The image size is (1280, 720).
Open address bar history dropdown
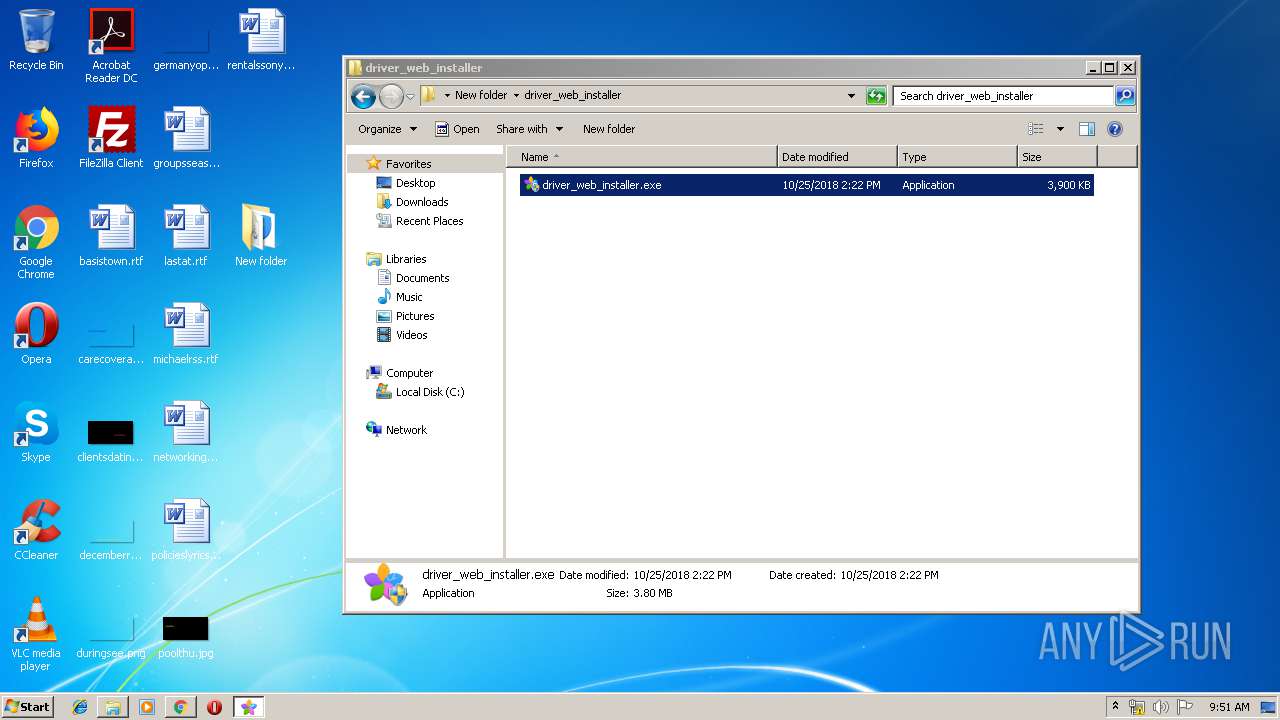click(851, 96)
